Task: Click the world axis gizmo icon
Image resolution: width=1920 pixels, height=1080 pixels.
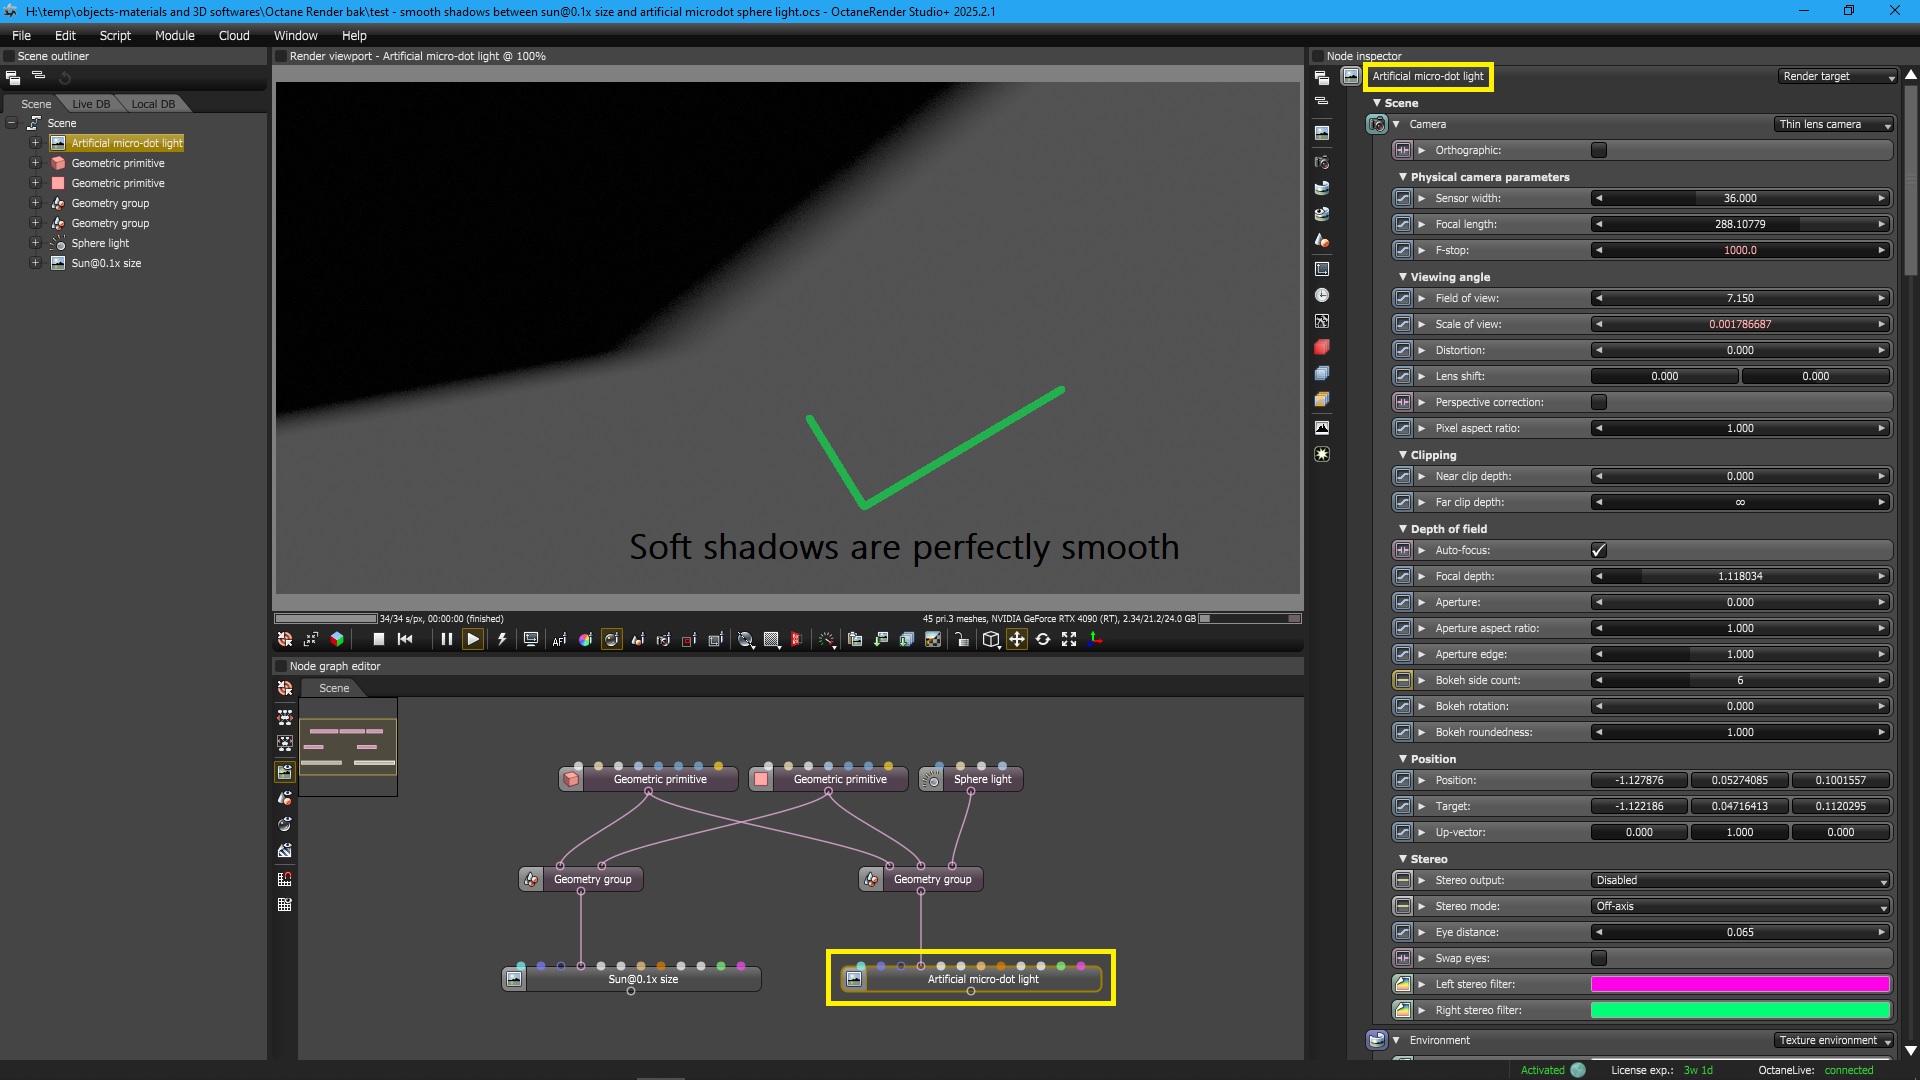Action: [x=1095, y=640]
